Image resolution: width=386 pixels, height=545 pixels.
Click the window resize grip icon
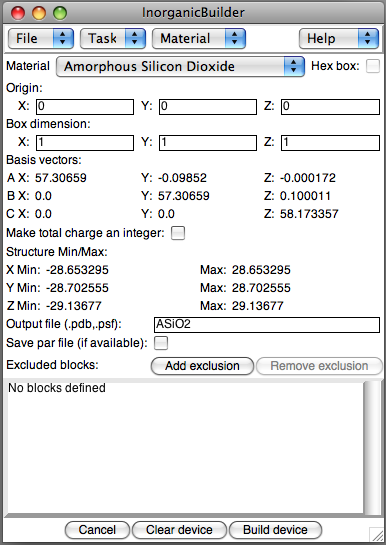pyautogui.click(x=376, y=534)
